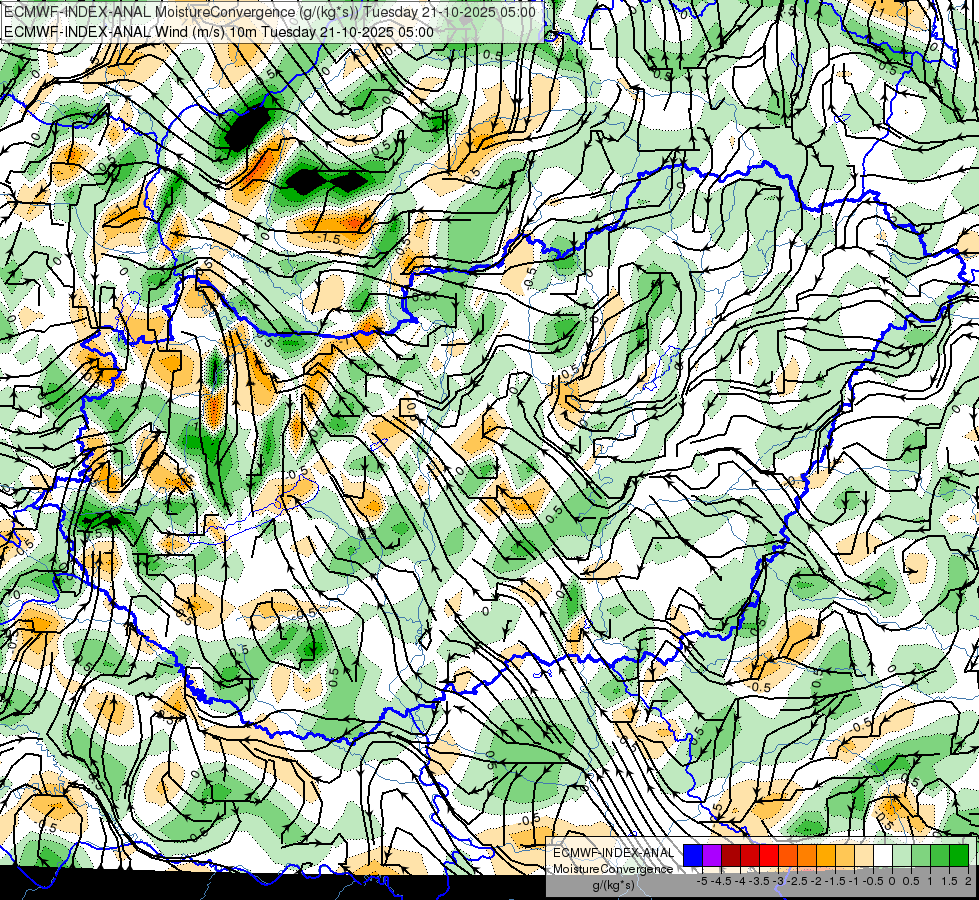
Task: Pick the medium green swatch between 1 and 1.5
Action: coord(940,856)
